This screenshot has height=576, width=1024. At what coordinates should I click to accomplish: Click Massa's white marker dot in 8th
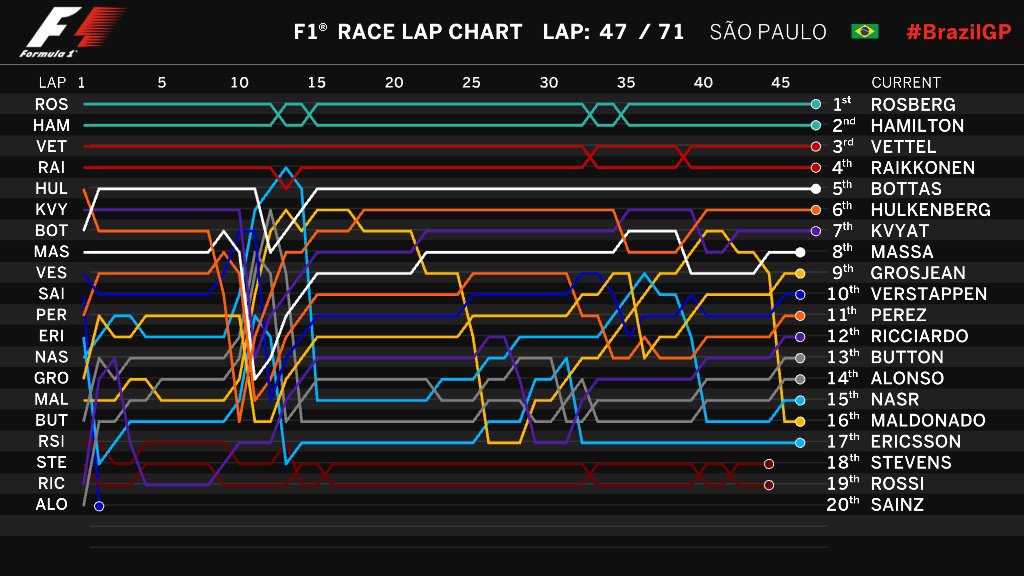pos(800,252)
